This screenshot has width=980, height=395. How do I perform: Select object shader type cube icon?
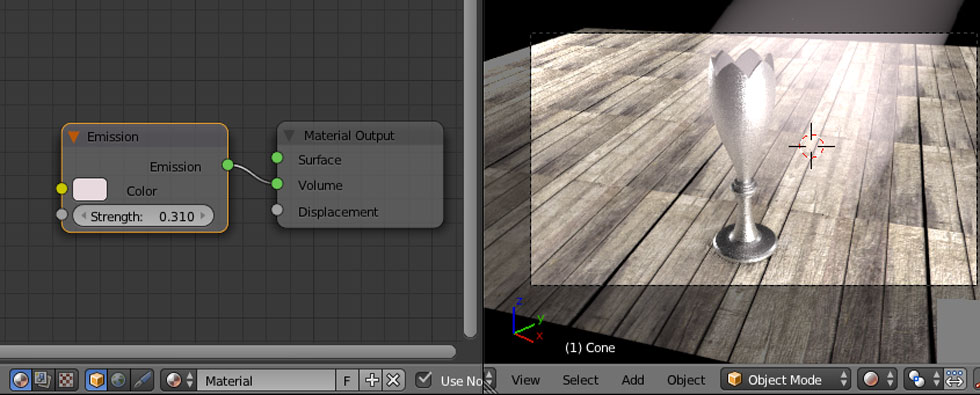tap(96, 380)
